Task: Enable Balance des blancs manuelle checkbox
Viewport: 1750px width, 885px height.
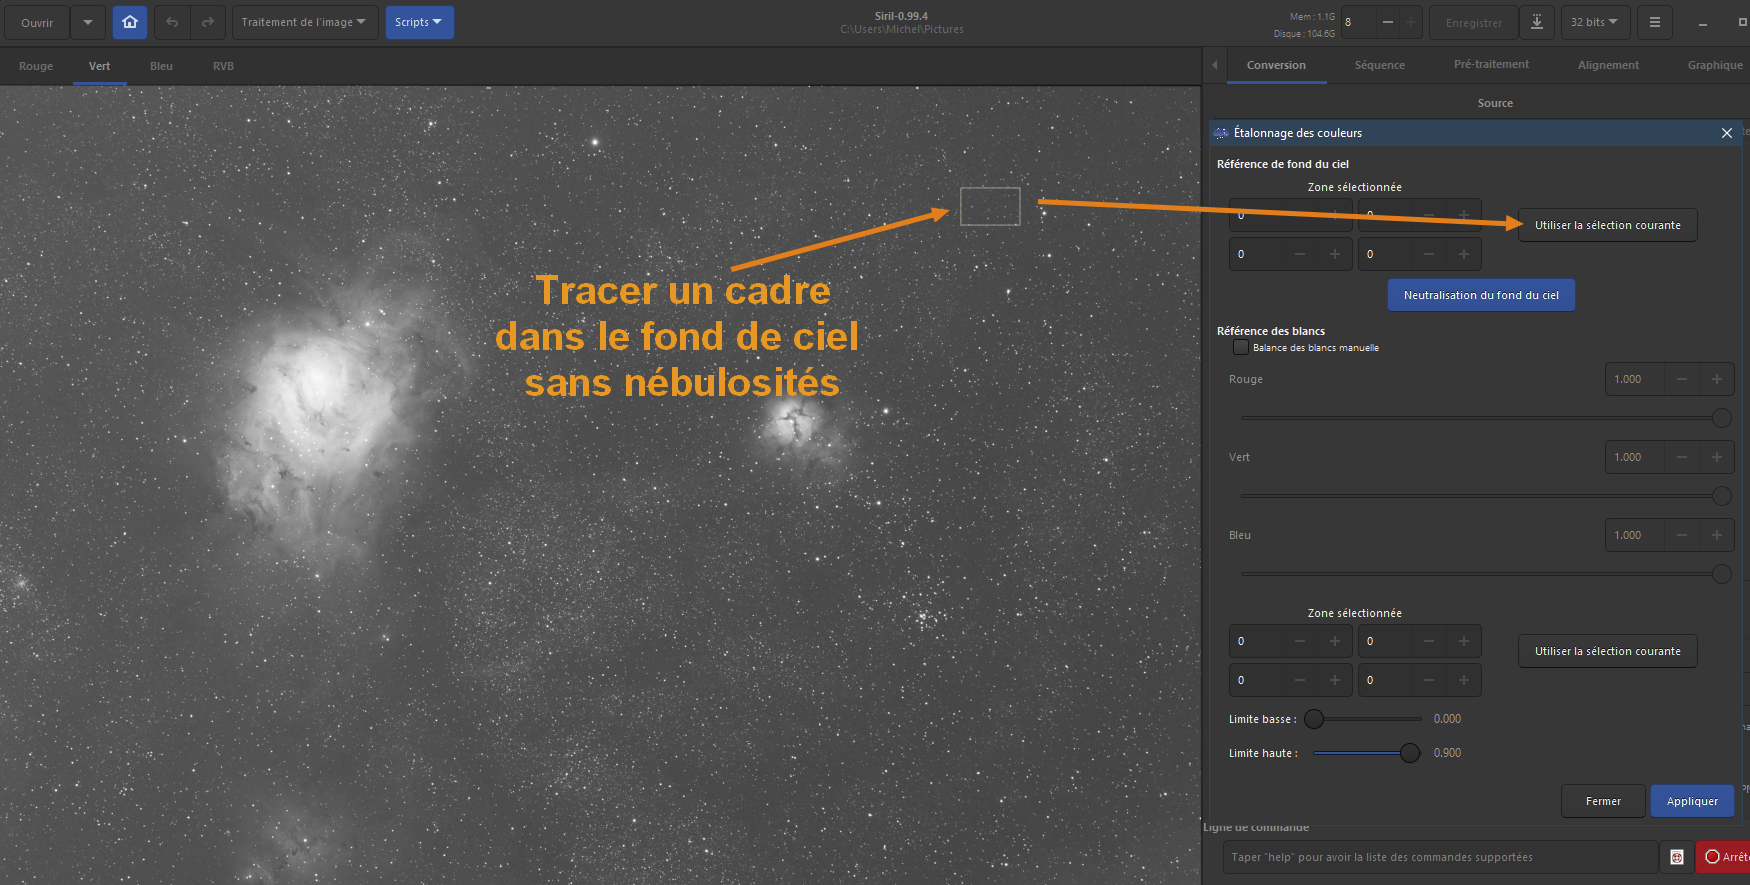Action: click(1241, 347)
